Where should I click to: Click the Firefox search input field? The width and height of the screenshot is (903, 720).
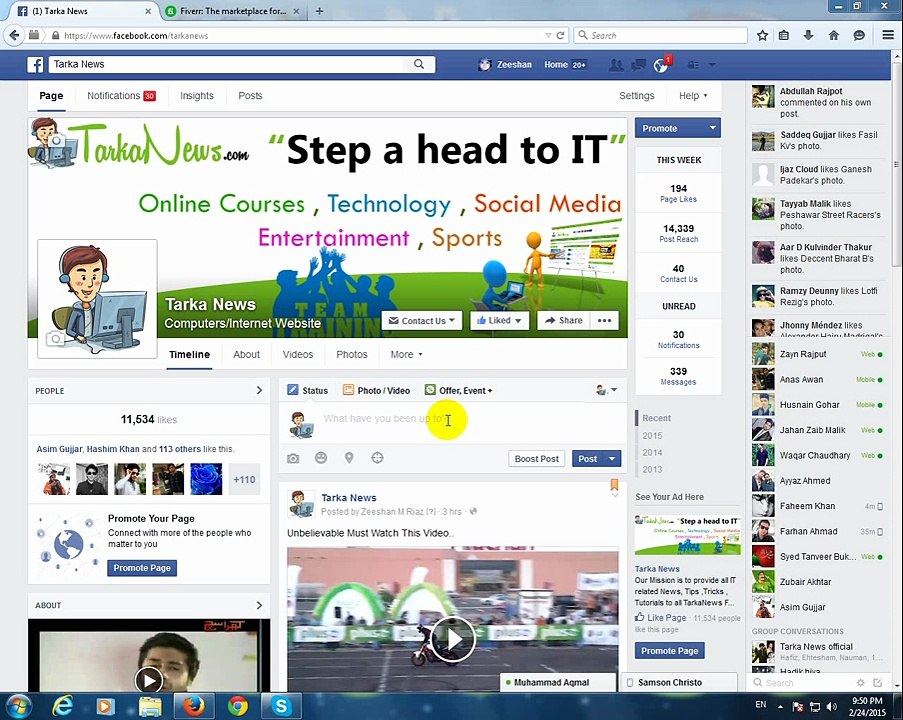click(x=661, y=35)
